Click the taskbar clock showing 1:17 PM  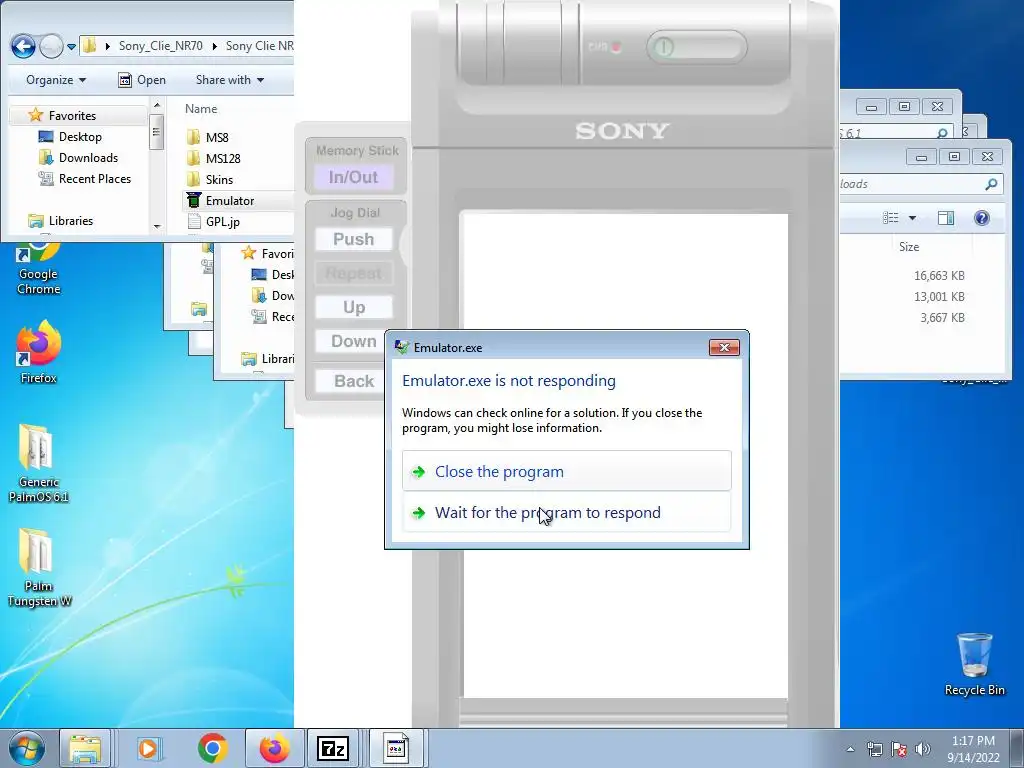(973, 749)
